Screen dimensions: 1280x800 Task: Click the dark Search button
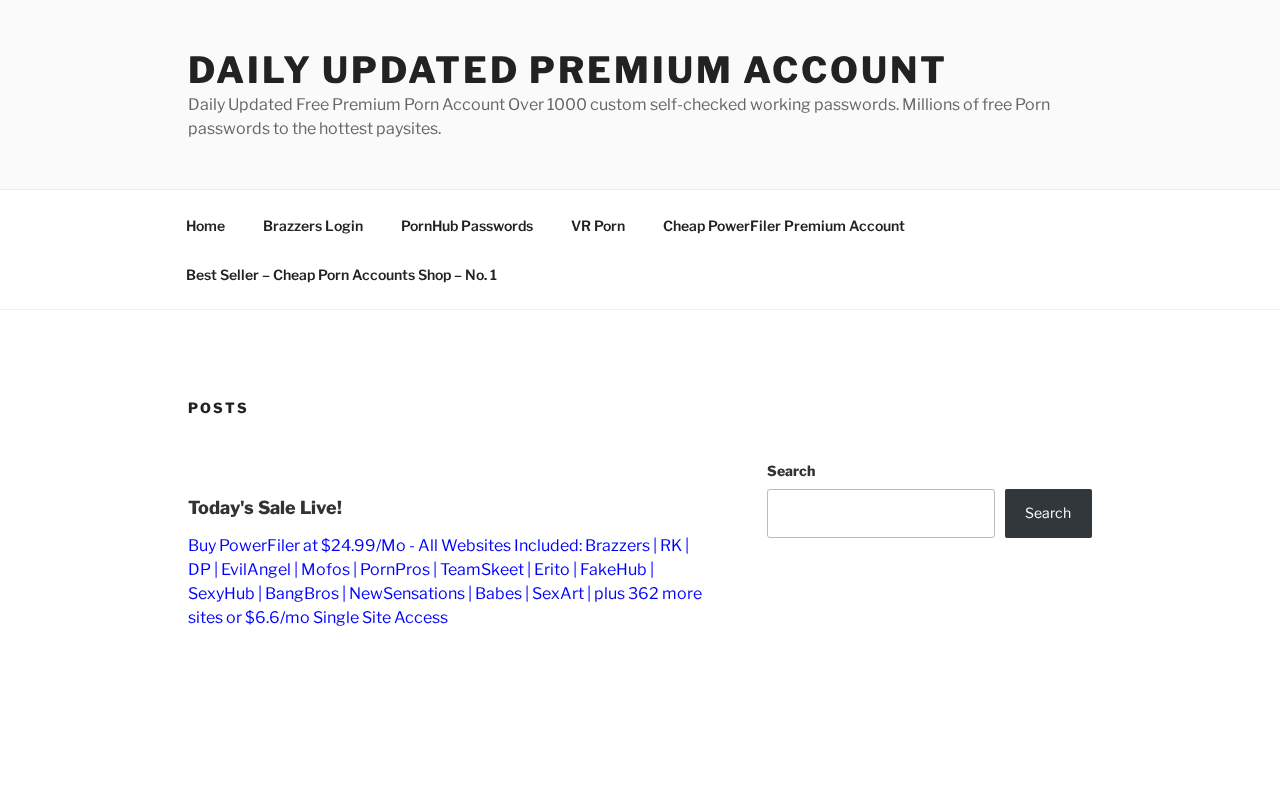tap(1048, 513)
